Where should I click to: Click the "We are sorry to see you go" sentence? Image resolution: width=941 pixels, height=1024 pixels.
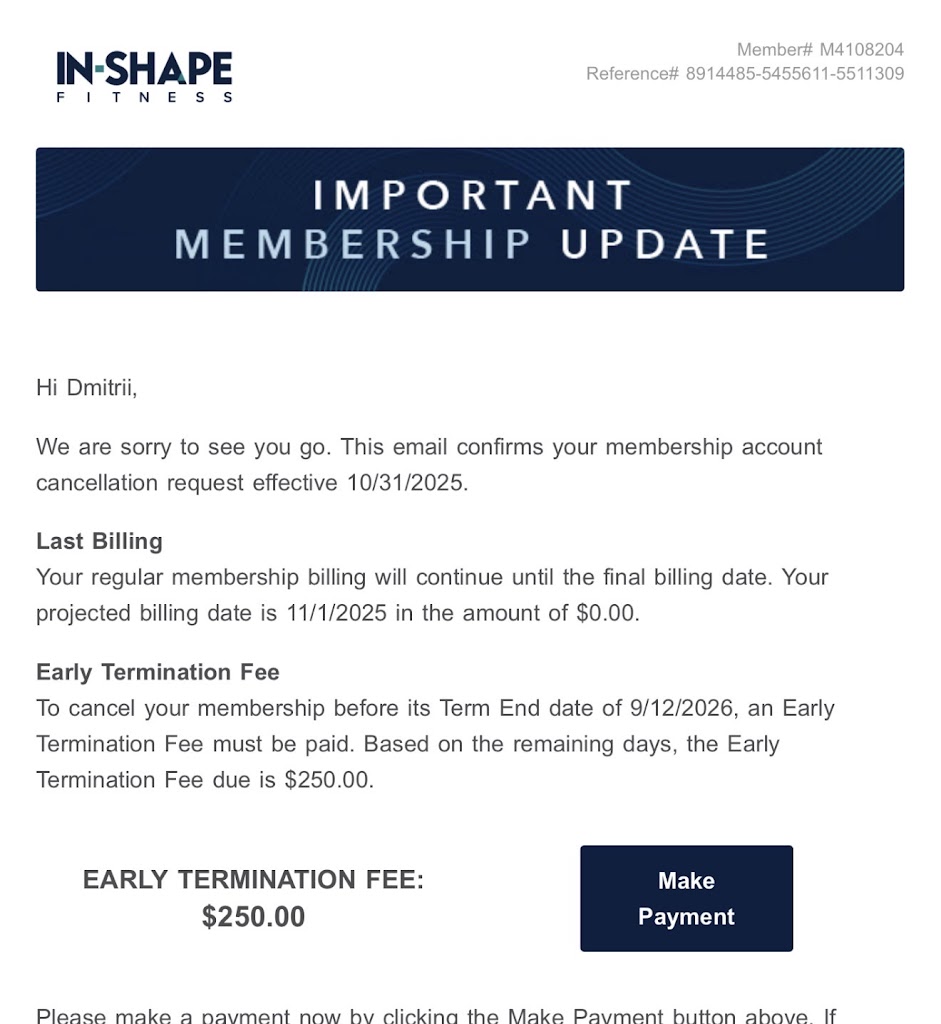coord(181,447)
